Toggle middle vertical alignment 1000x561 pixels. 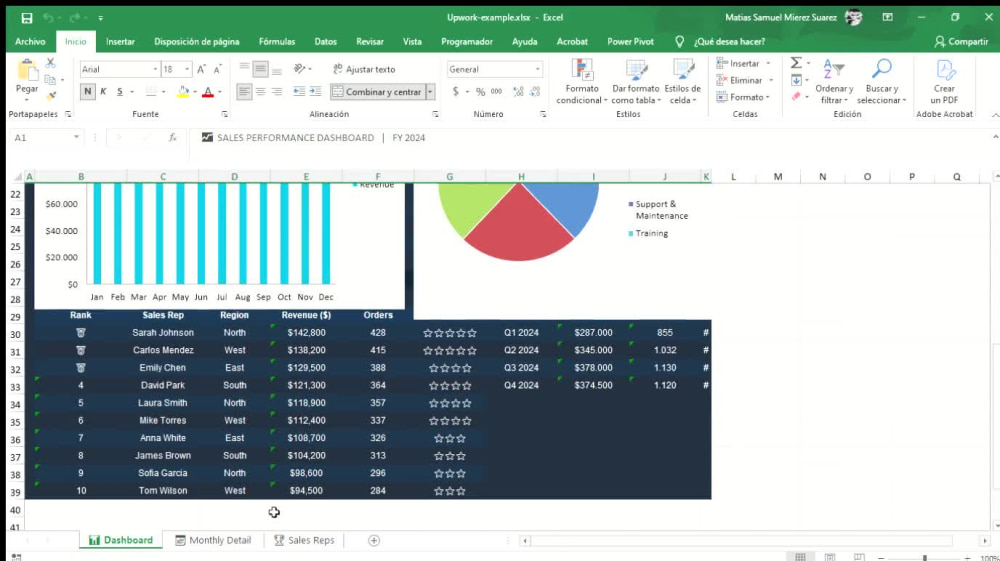point(260,68)
